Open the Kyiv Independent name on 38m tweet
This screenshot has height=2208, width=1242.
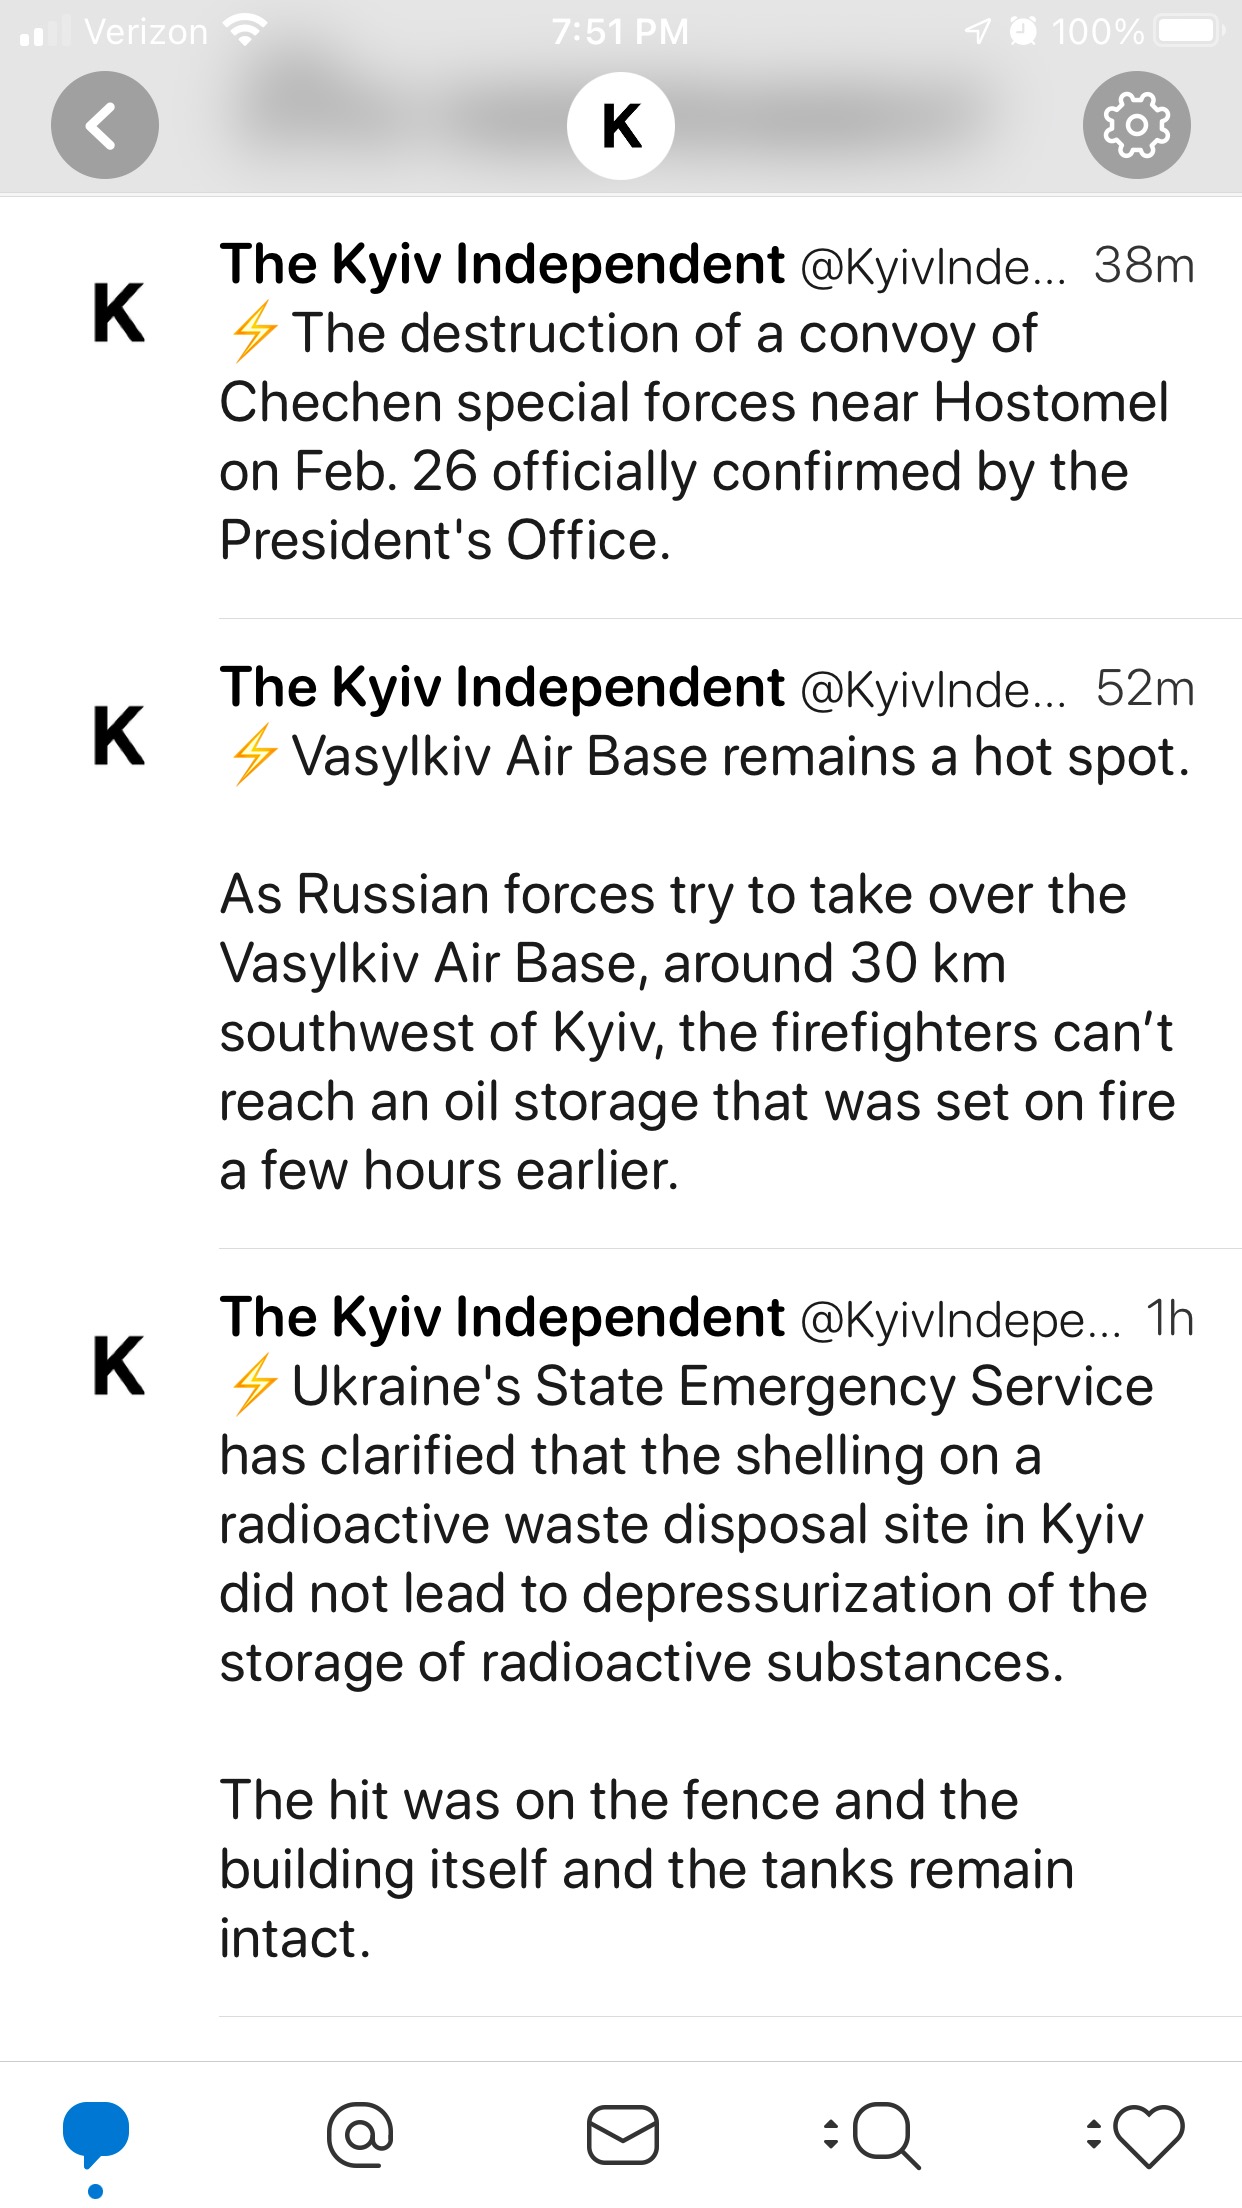[502, 265]
